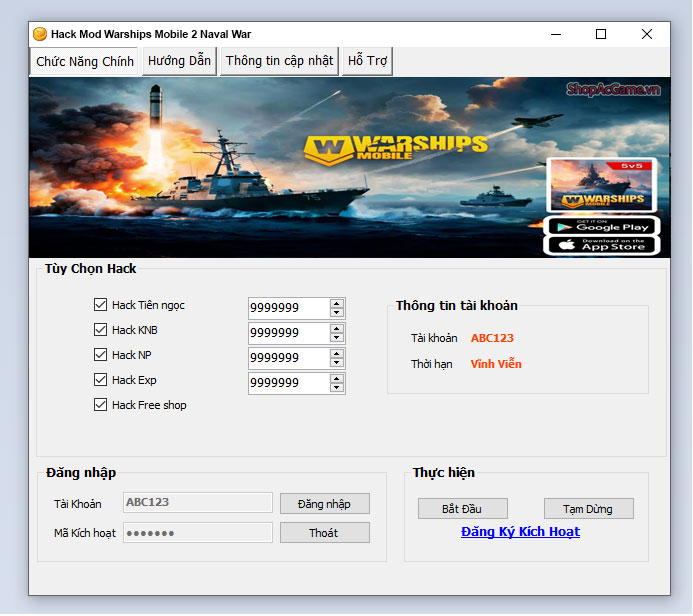The height and width of the screenshot is (616, 693).
Task: Disable the Hack Exp checkbox
Action: point(100,380)
